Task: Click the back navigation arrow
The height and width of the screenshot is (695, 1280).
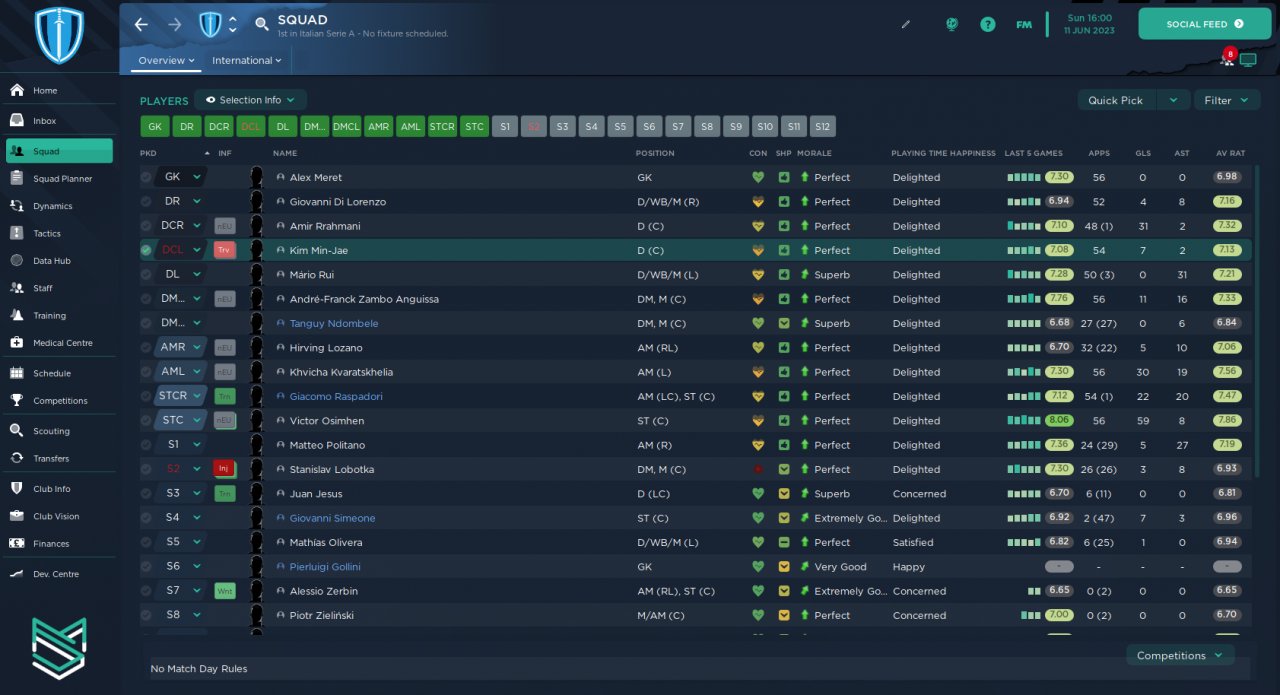Action: [141, 25]
